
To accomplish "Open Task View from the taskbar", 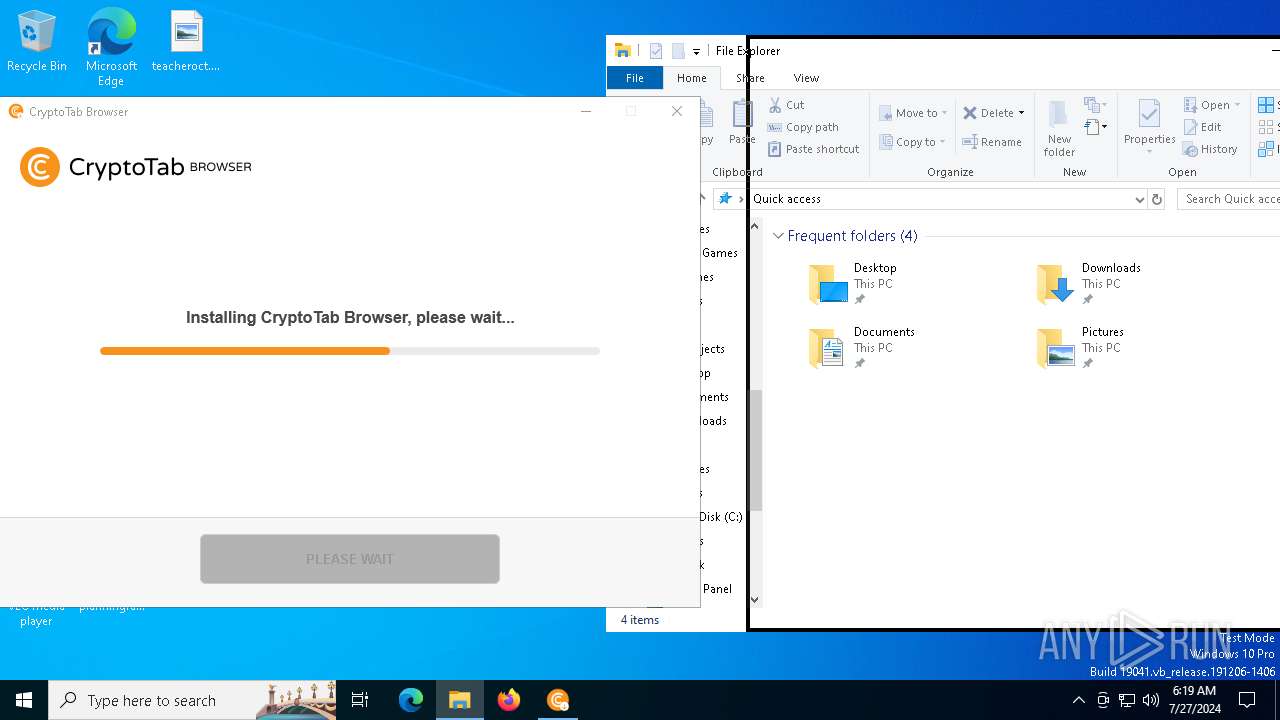I will point(360,700).
